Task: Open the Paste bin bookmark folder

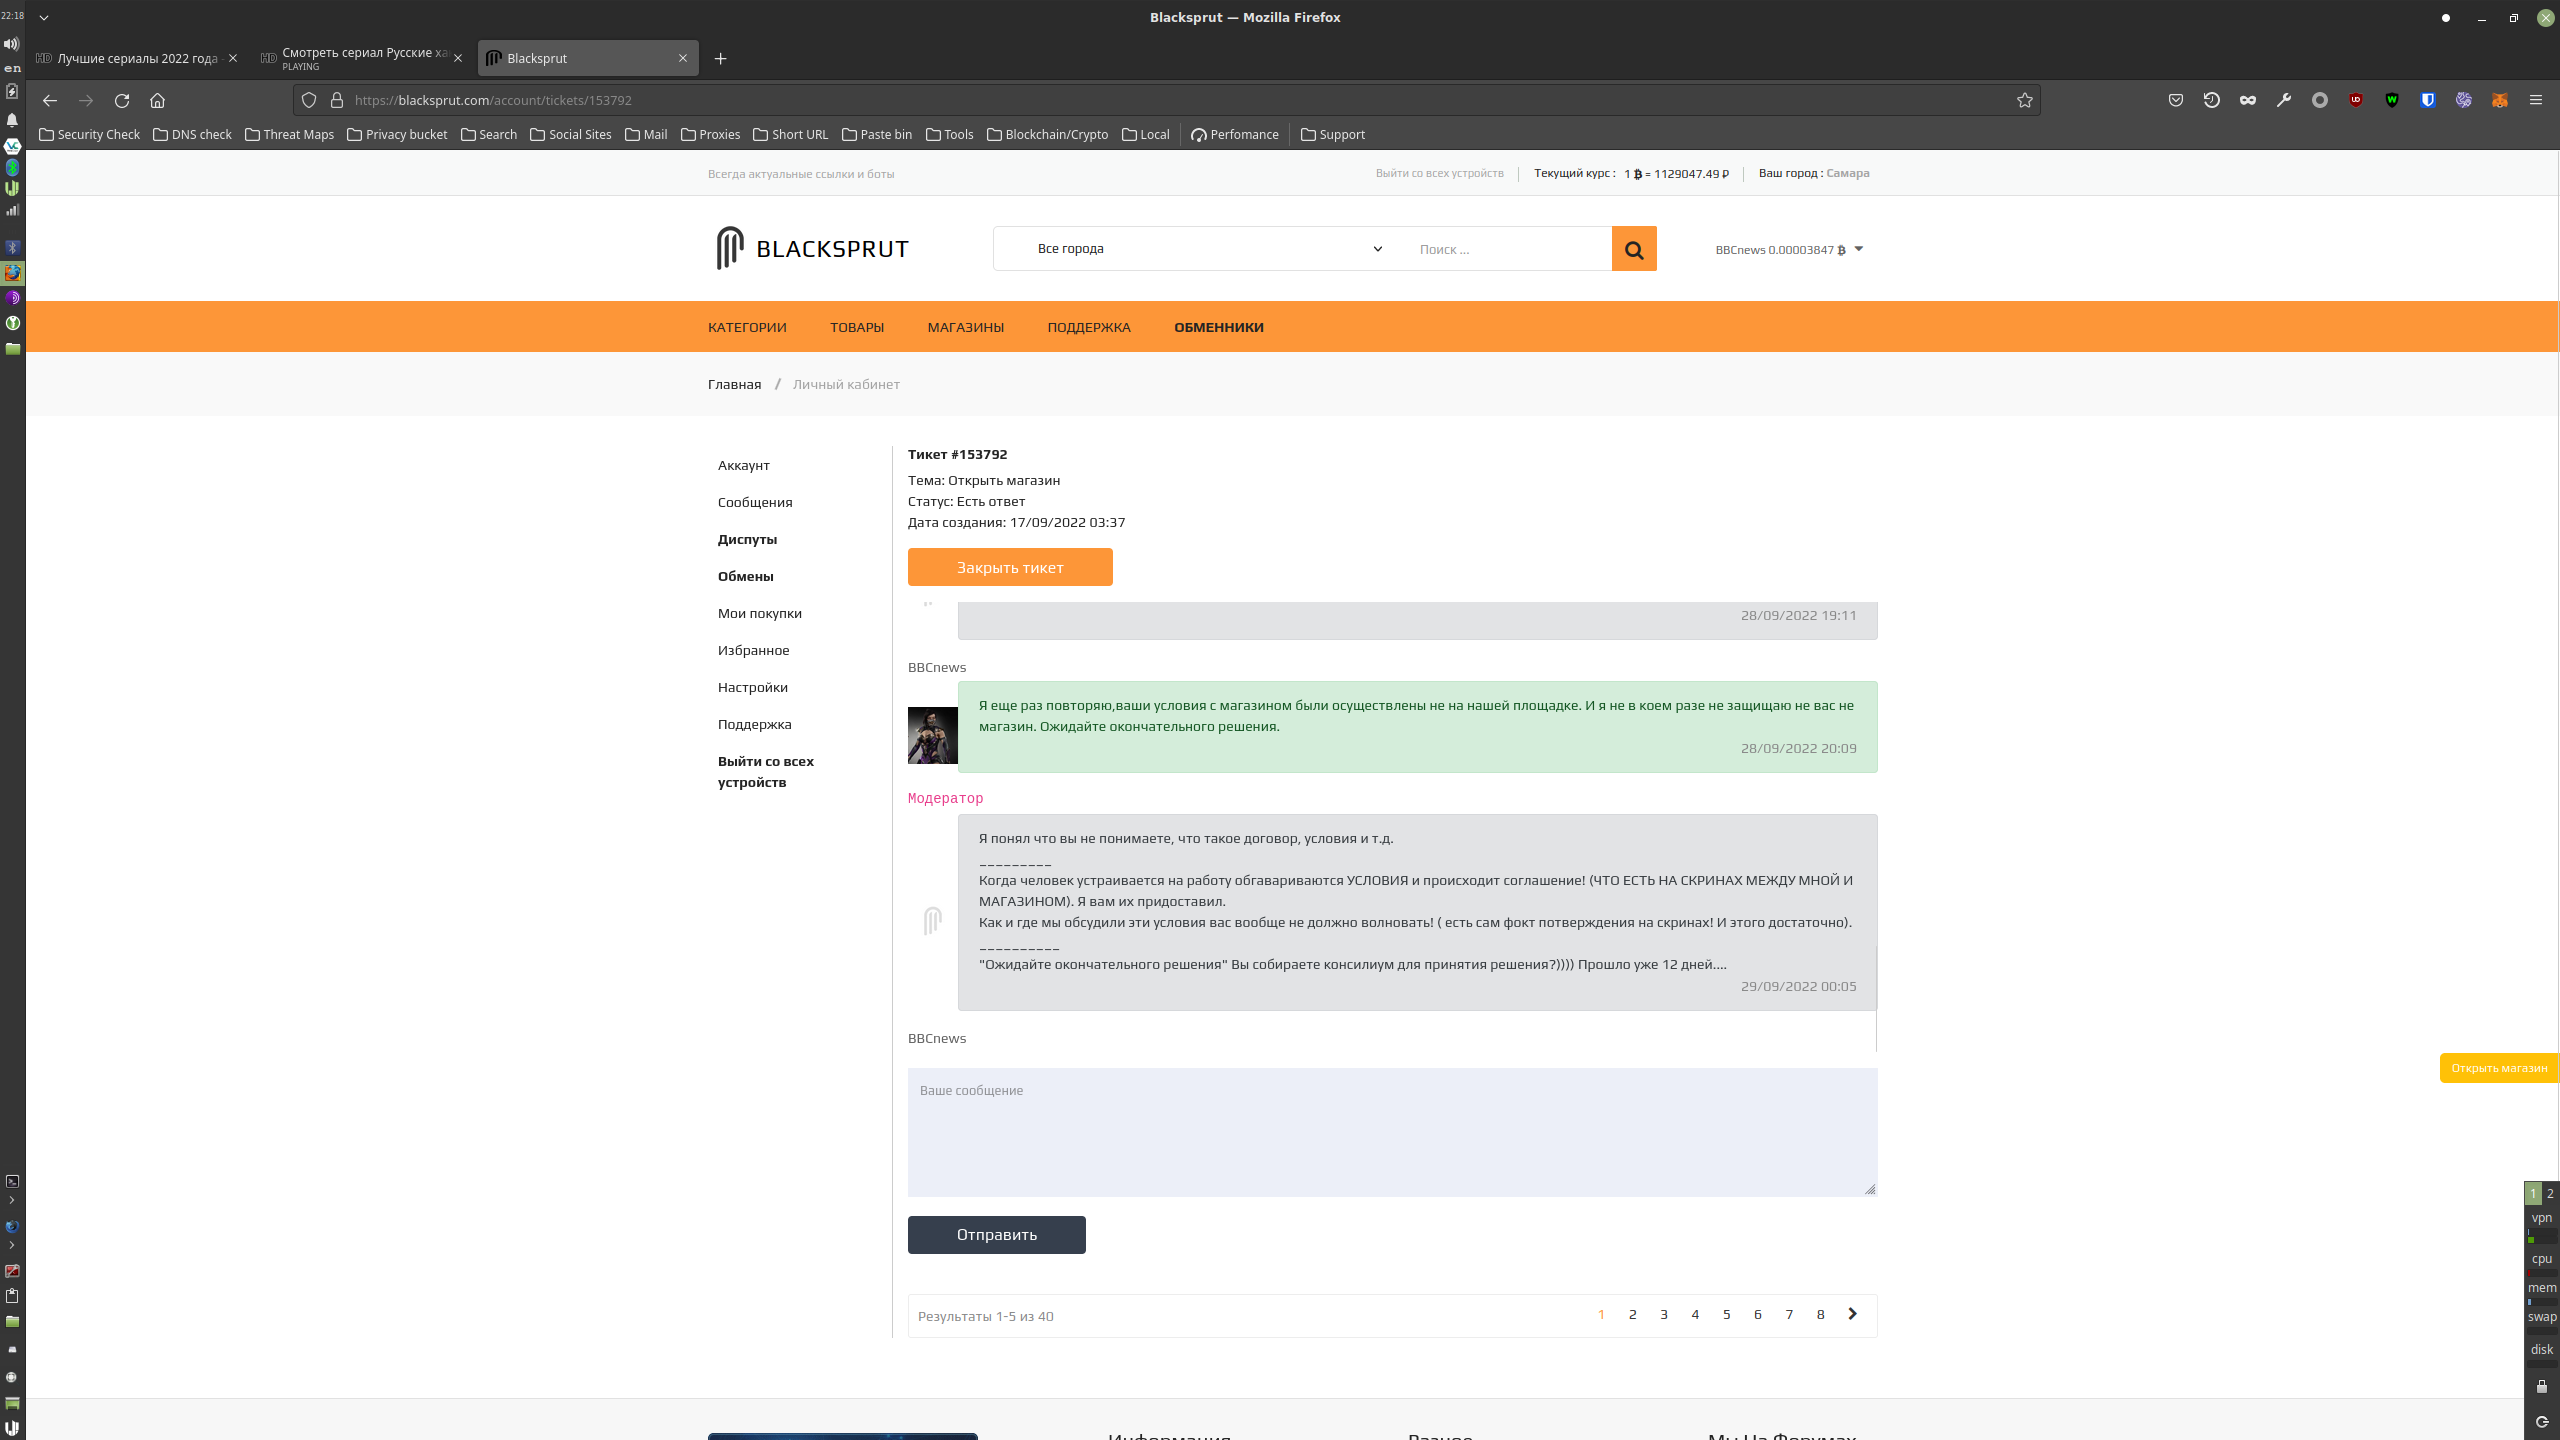Action: point(876,134)
